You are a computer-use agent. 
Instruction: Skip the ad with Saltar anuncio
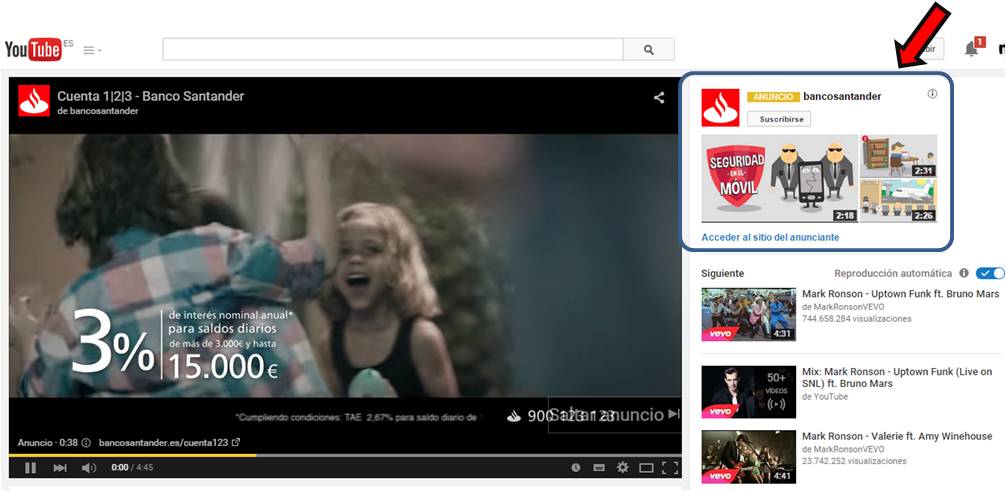pos(615,414)
